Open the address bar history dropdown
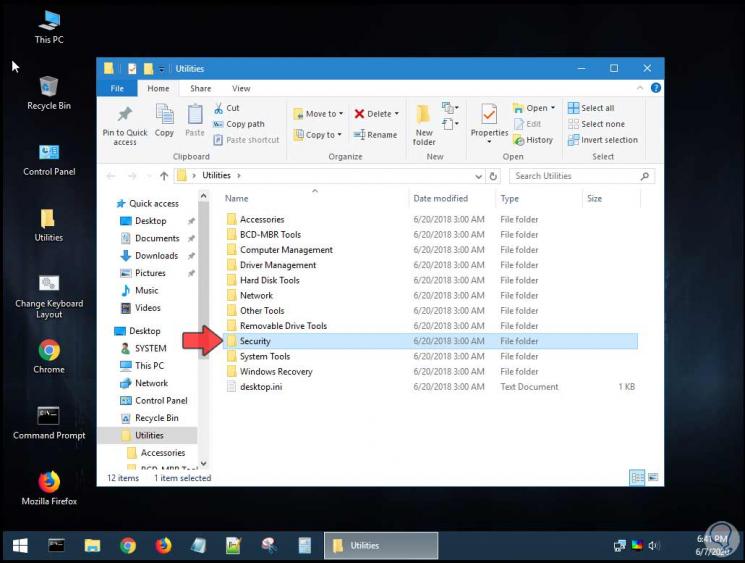Screen dimensions: 745x563 point(478,176)
